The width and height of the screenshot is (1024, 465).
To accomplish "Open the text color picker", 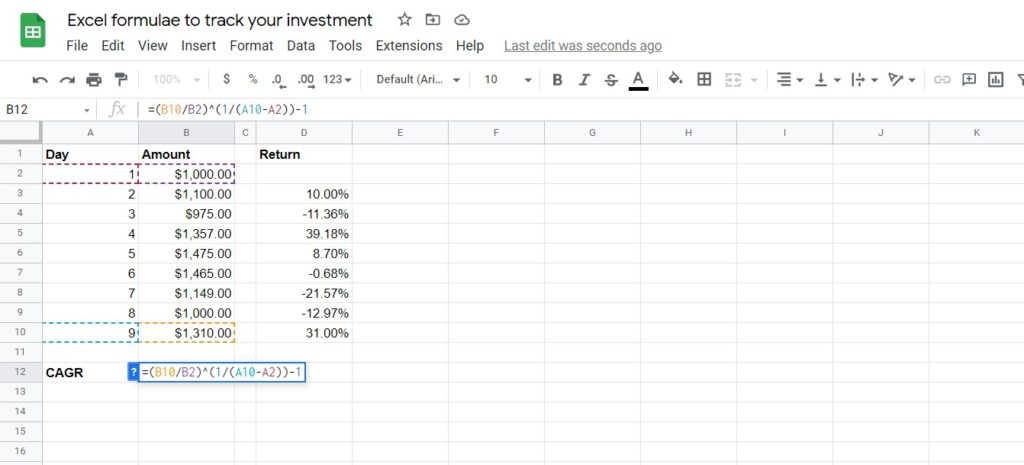I will coord(638,80).
